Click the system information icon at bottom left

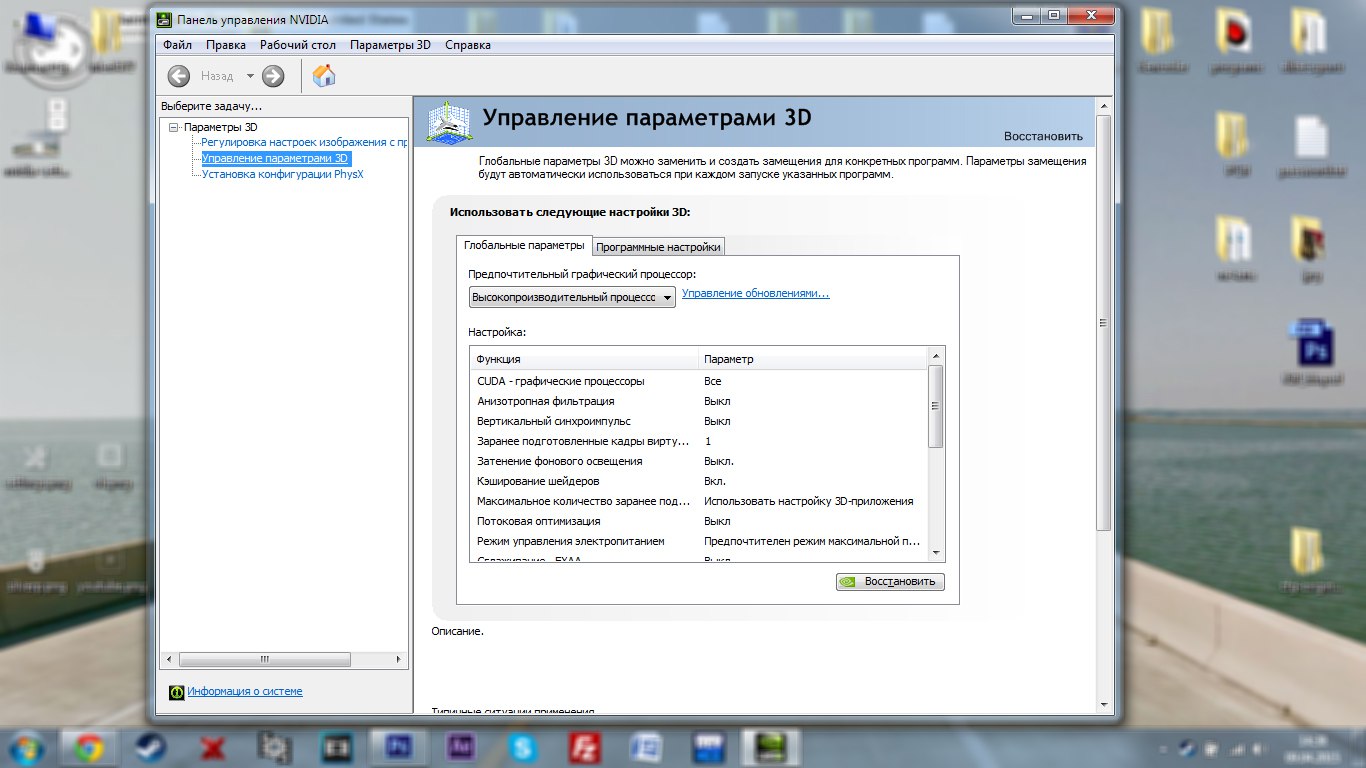tap(177, 692)
